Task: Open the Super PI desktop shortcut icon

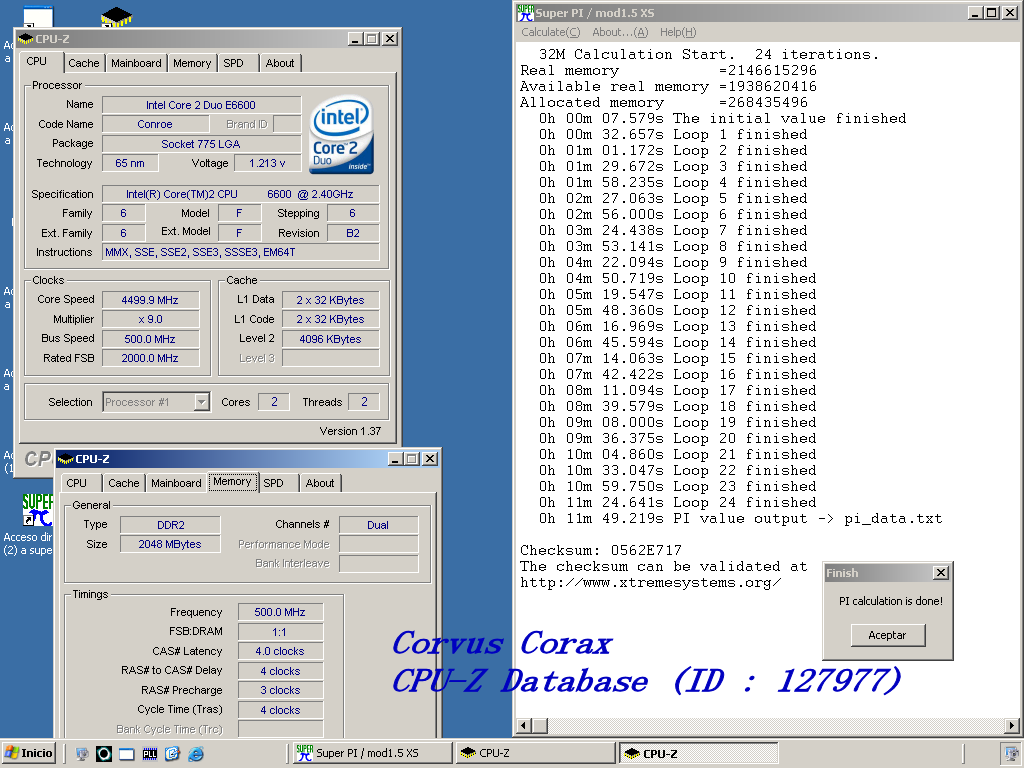Action: coord(38,509)
